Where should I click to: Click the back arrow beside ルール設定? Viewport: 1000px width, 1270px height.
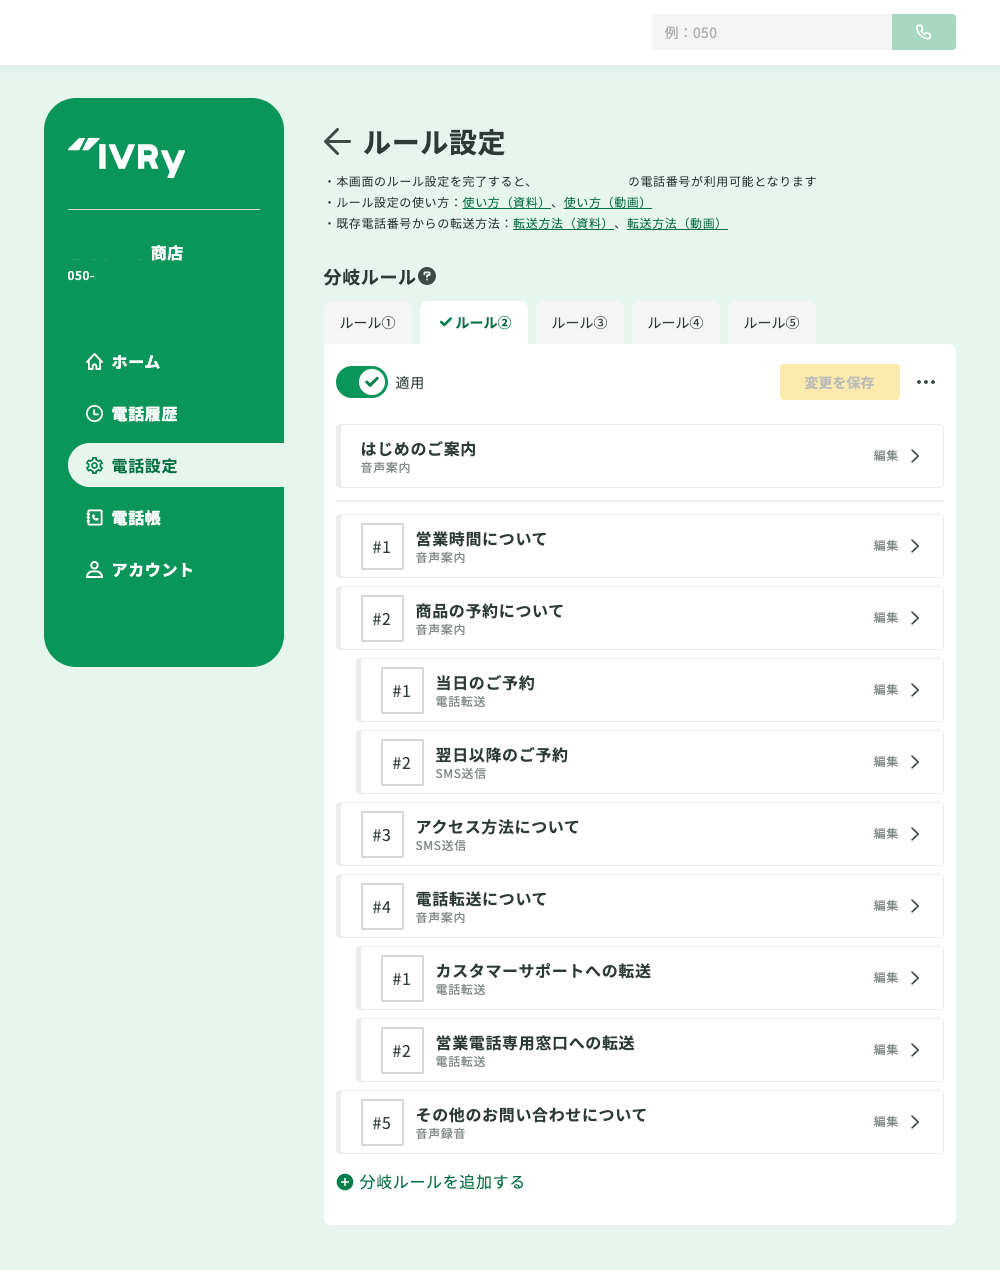pyautogui.click(x=337, y=142)
